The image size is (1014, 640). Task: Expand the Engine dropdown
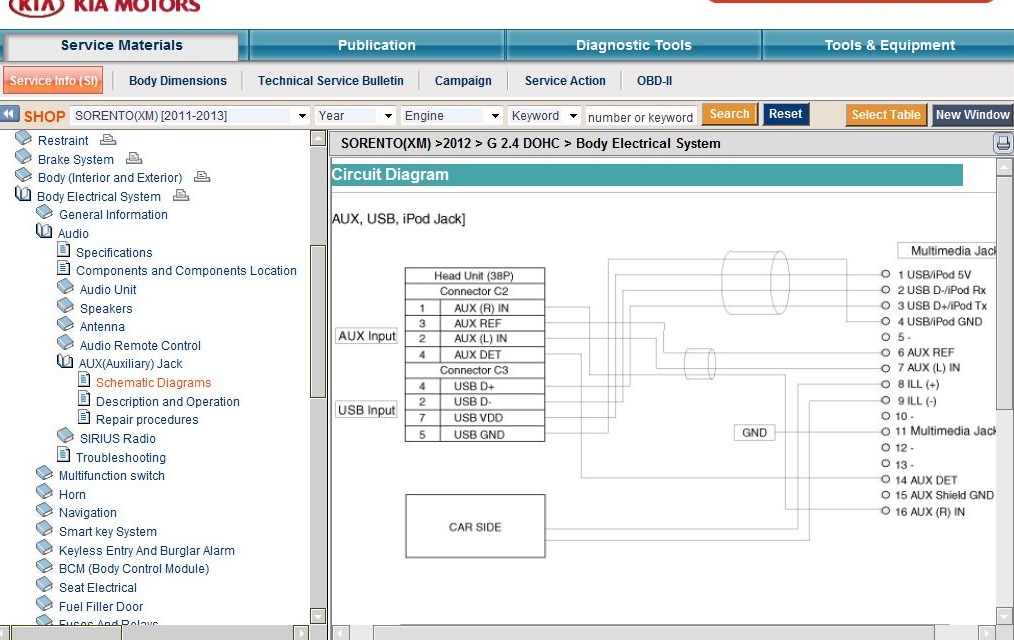click(x=495, y=116)
